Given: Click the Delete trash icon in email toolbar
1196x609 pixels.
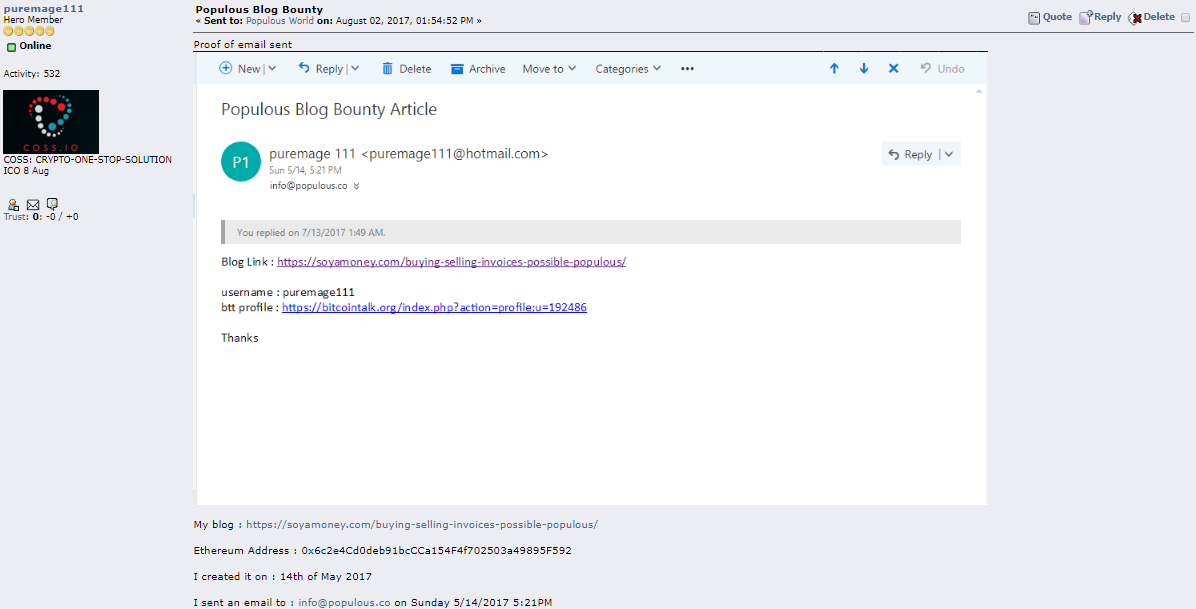Looking at the screenshot, I should point(387,69).
